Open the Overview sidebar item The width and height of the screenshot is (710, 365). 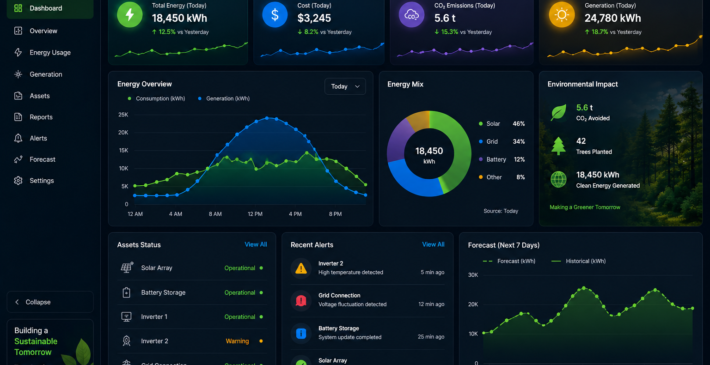[50, 31]
